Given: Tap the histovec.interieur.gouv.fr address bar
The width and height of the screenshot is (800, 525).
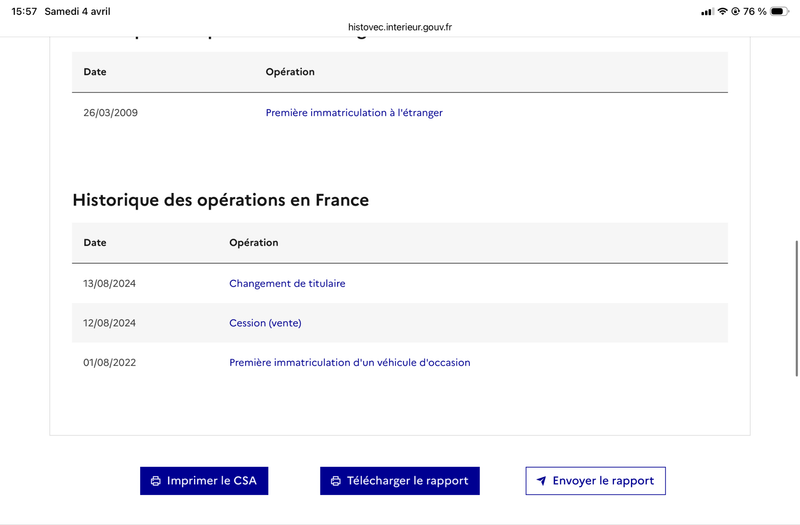Looking at the screenshot, I should (x=400, y=27).
